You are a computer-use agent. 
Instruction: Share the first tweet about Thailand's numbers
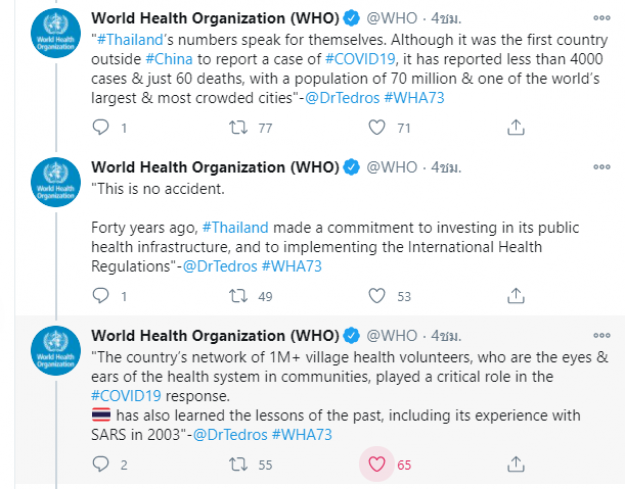coord(516,128)
